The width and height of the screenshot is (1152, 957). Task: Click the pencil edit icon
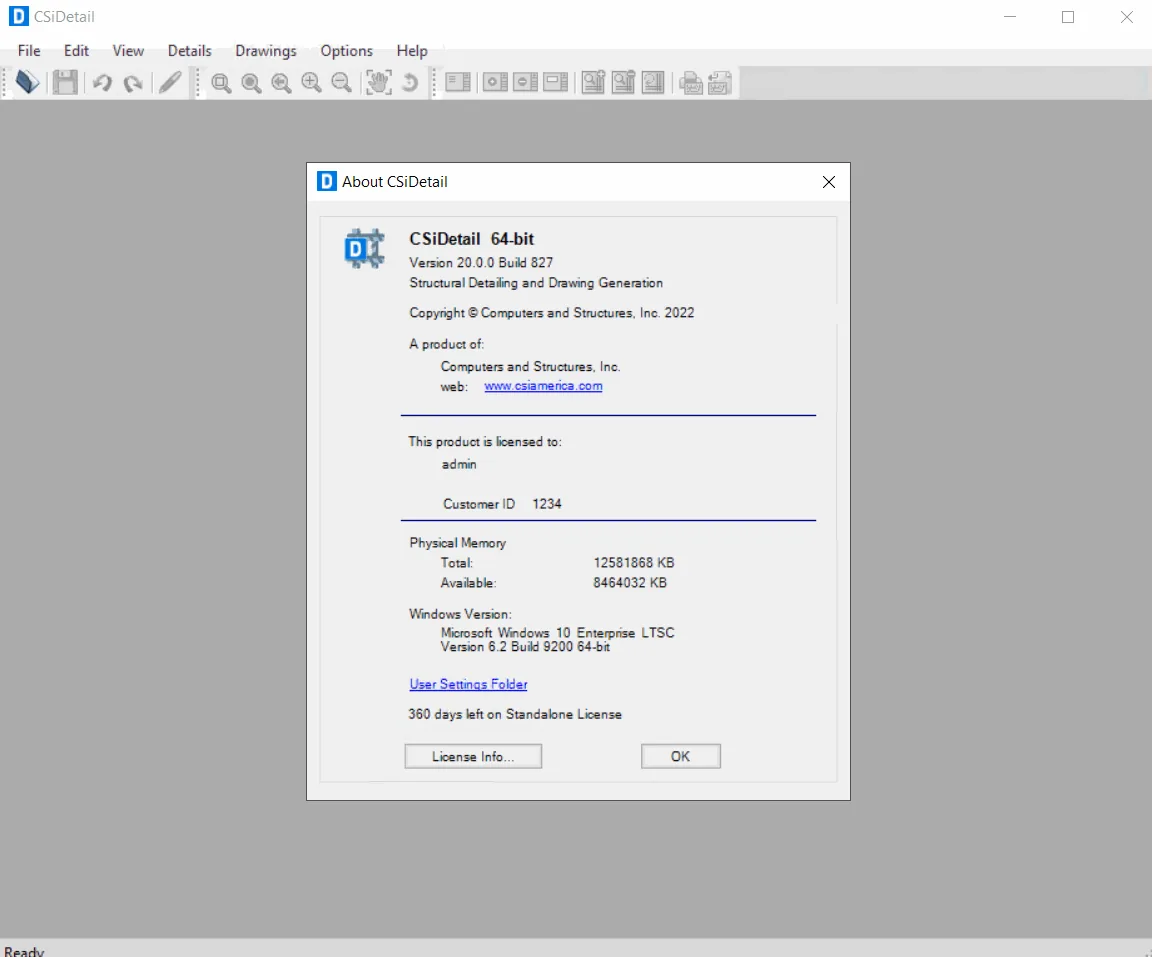click(x=170, y=82)
